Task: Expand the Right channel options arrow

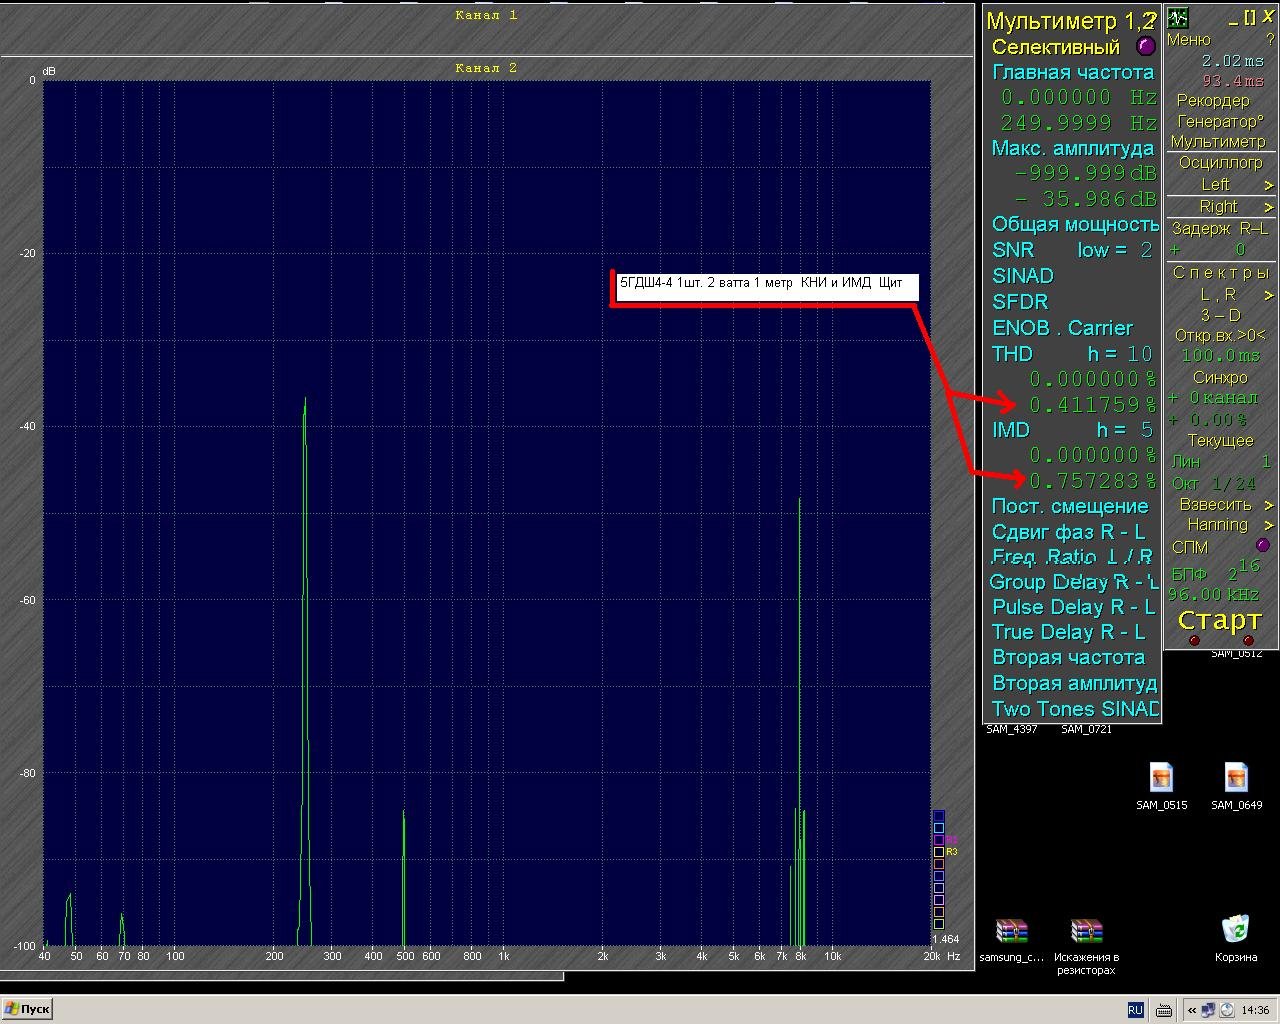Action: click(1269, 207)
